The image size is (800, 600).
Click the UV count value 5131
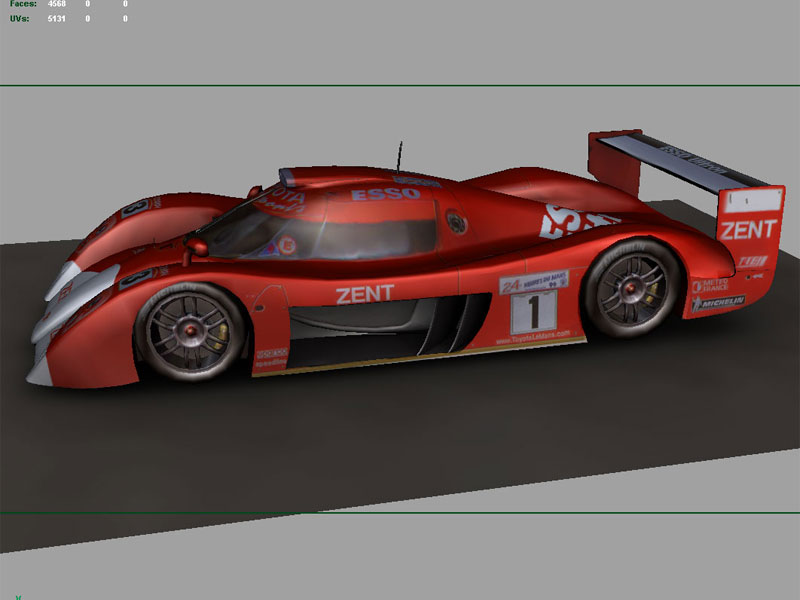point(56,19)
